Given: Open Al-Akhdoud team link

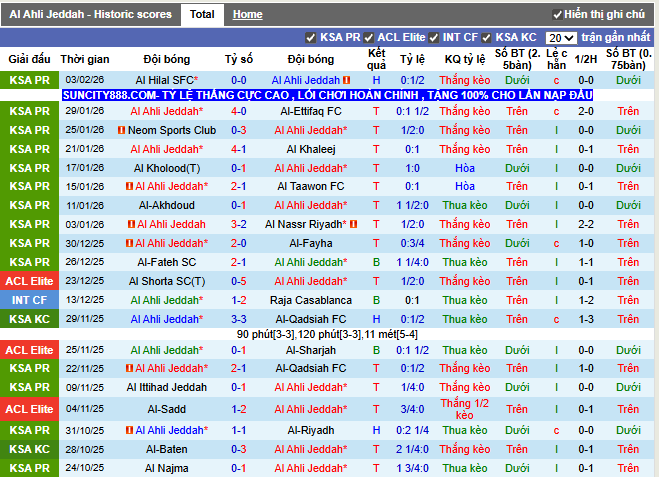Looking at the screenshot, I should click(166, 206).
